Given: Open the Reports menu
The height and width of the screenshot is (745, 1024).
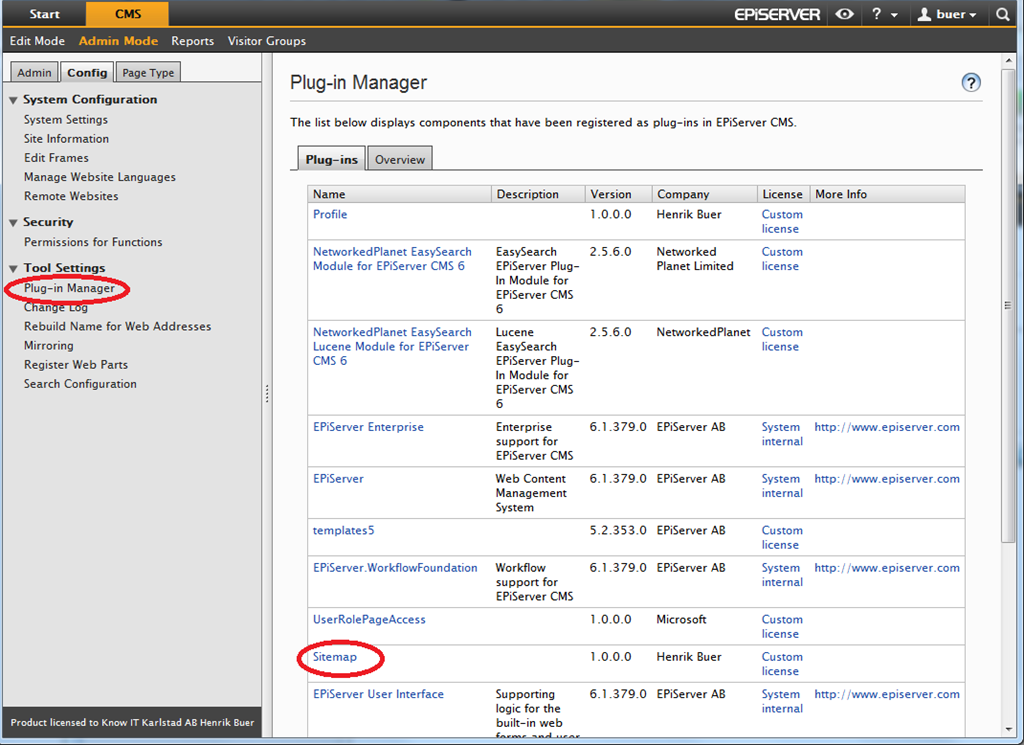Looking at the screenshot, I should tap(192, 41).
